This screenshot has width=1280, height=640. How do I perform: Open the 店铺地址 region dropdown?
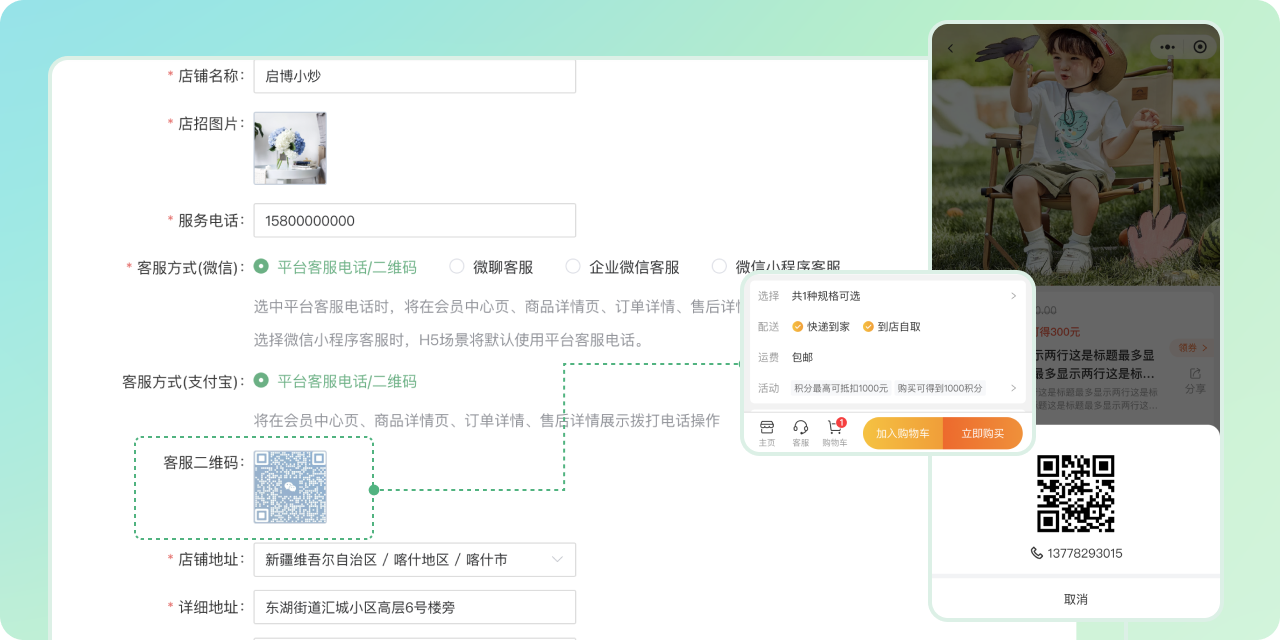pyautogui.click(x=415, y=560)
